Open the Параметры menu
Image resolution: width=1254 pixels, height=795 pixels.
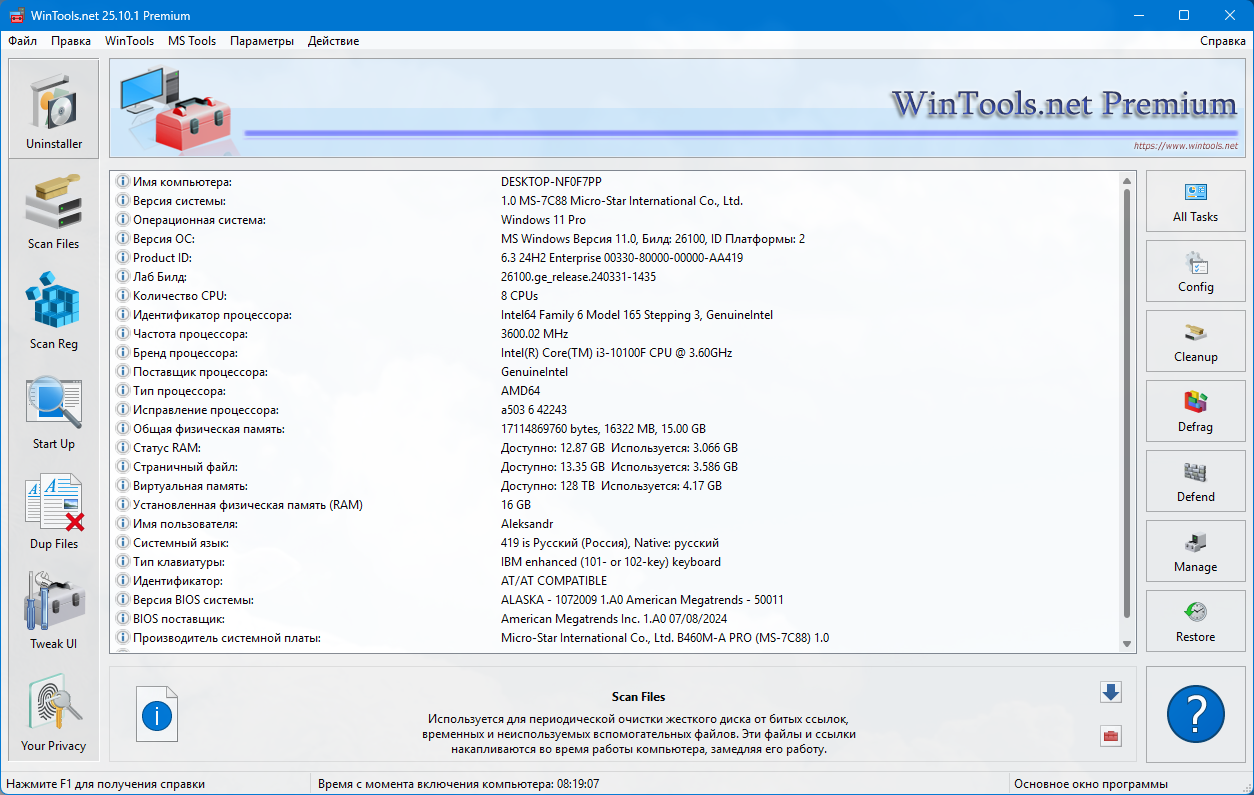(262, 41)
